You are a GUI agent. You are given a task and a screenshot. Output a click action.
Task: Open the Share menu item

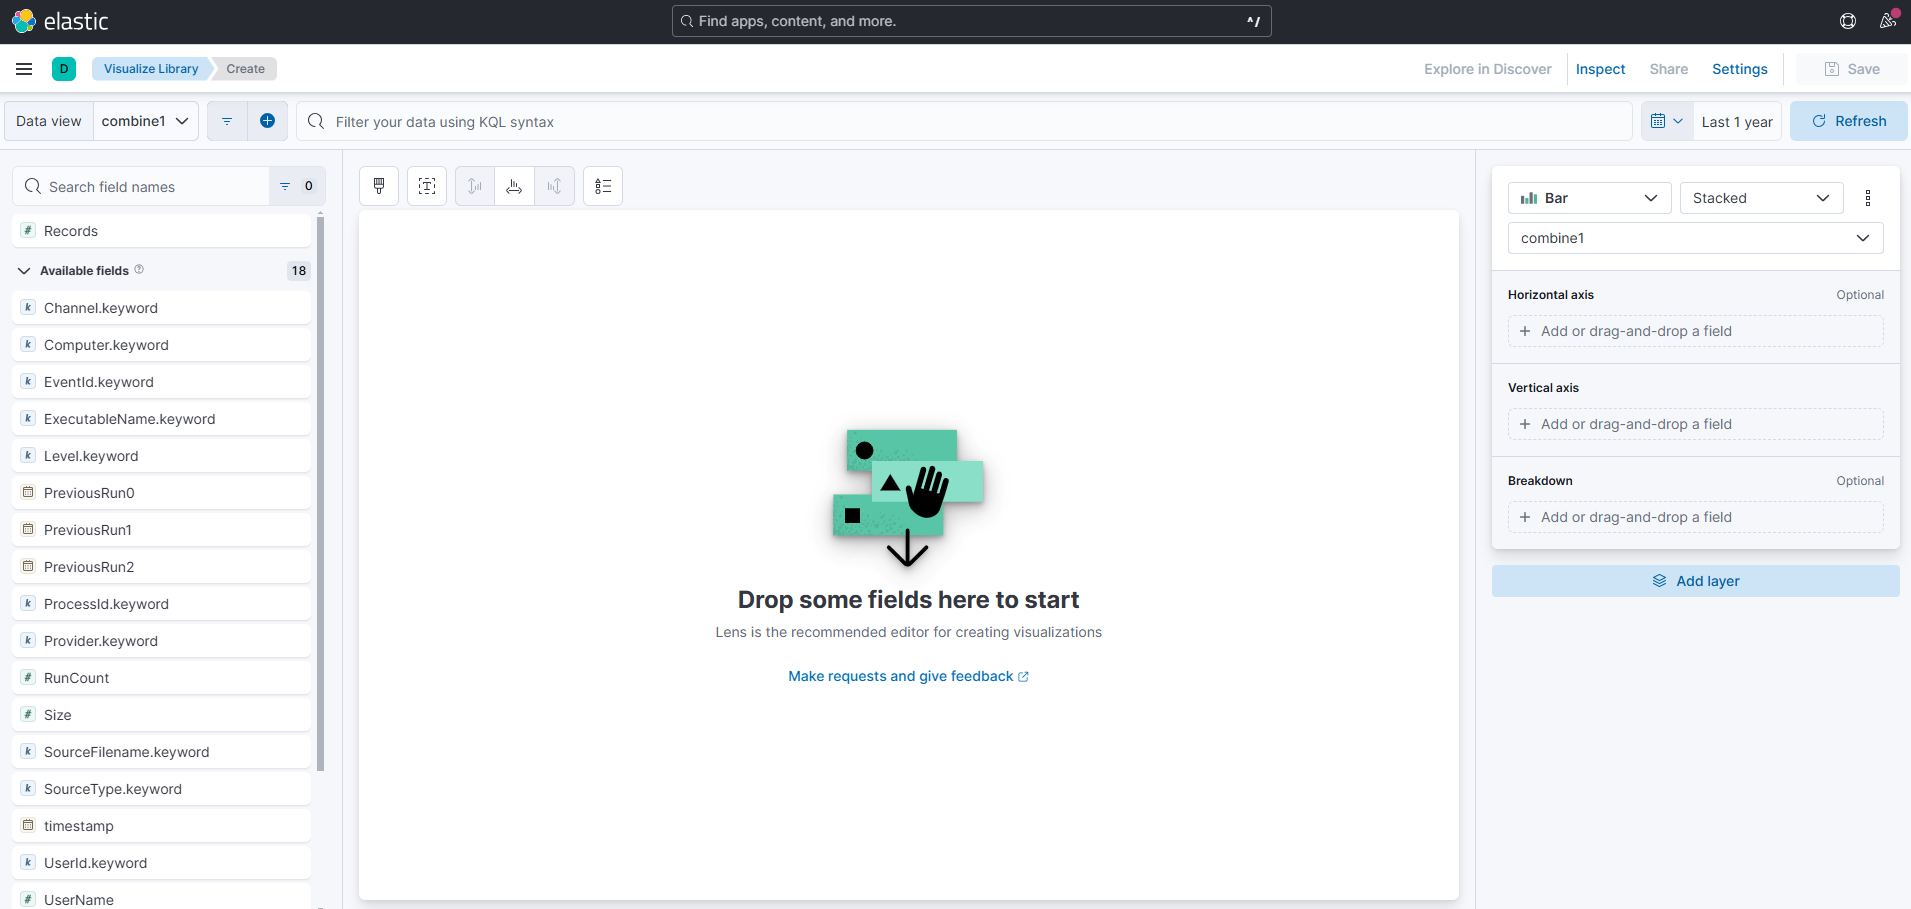[x=1668, y=69]
